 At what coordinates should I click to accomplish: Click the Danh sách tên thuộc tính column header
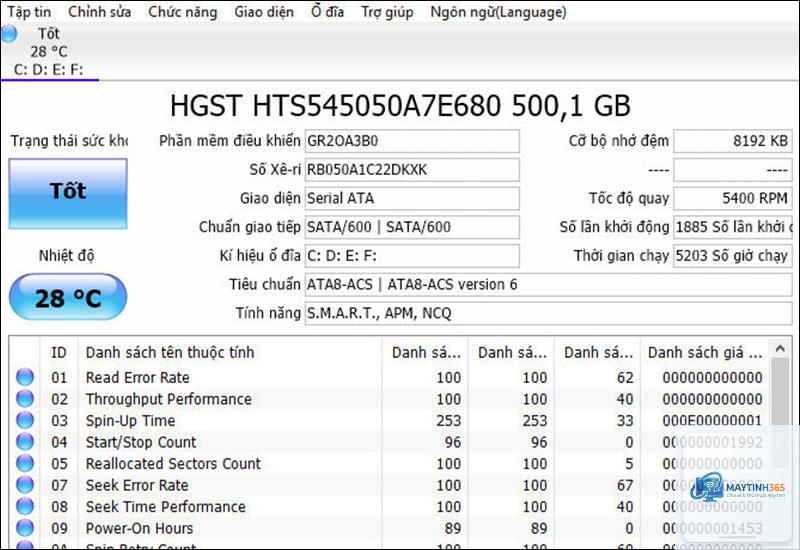tap(230, 353)
